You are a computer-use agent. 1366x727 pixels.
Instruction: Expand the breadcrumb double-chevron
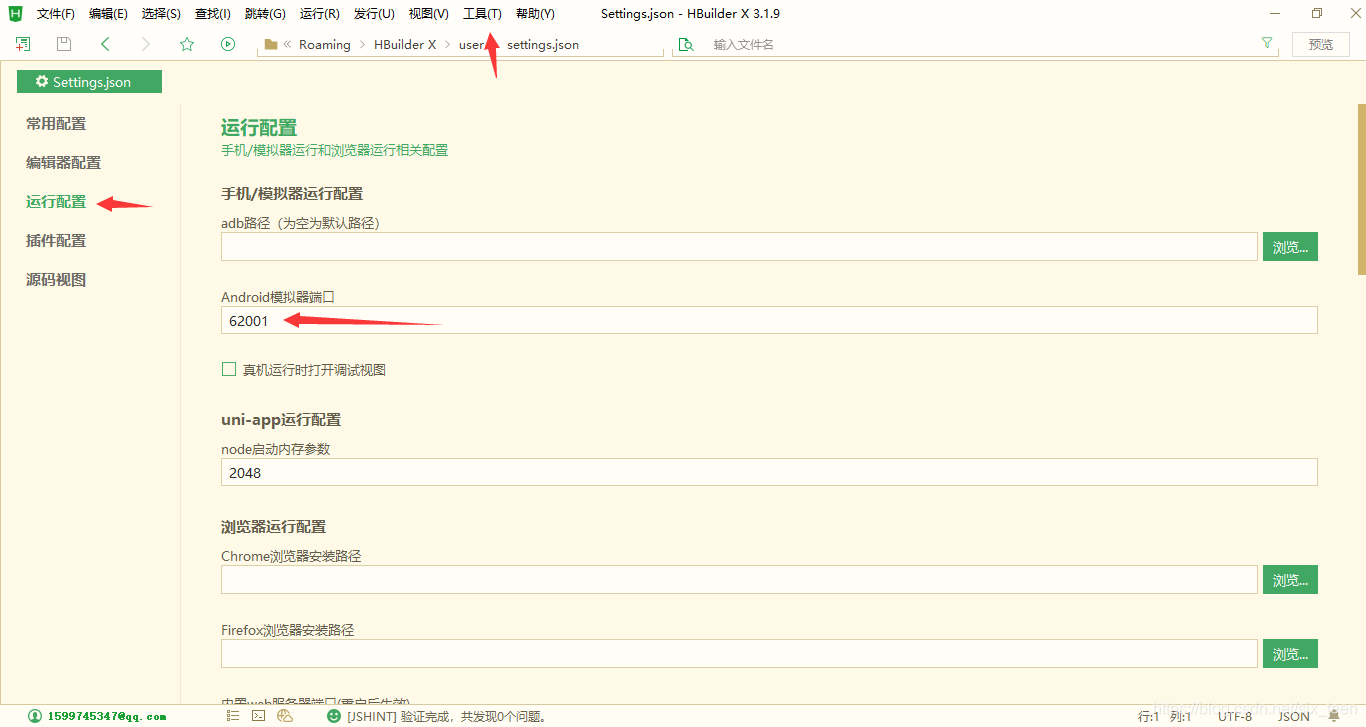tap(288, 44)
